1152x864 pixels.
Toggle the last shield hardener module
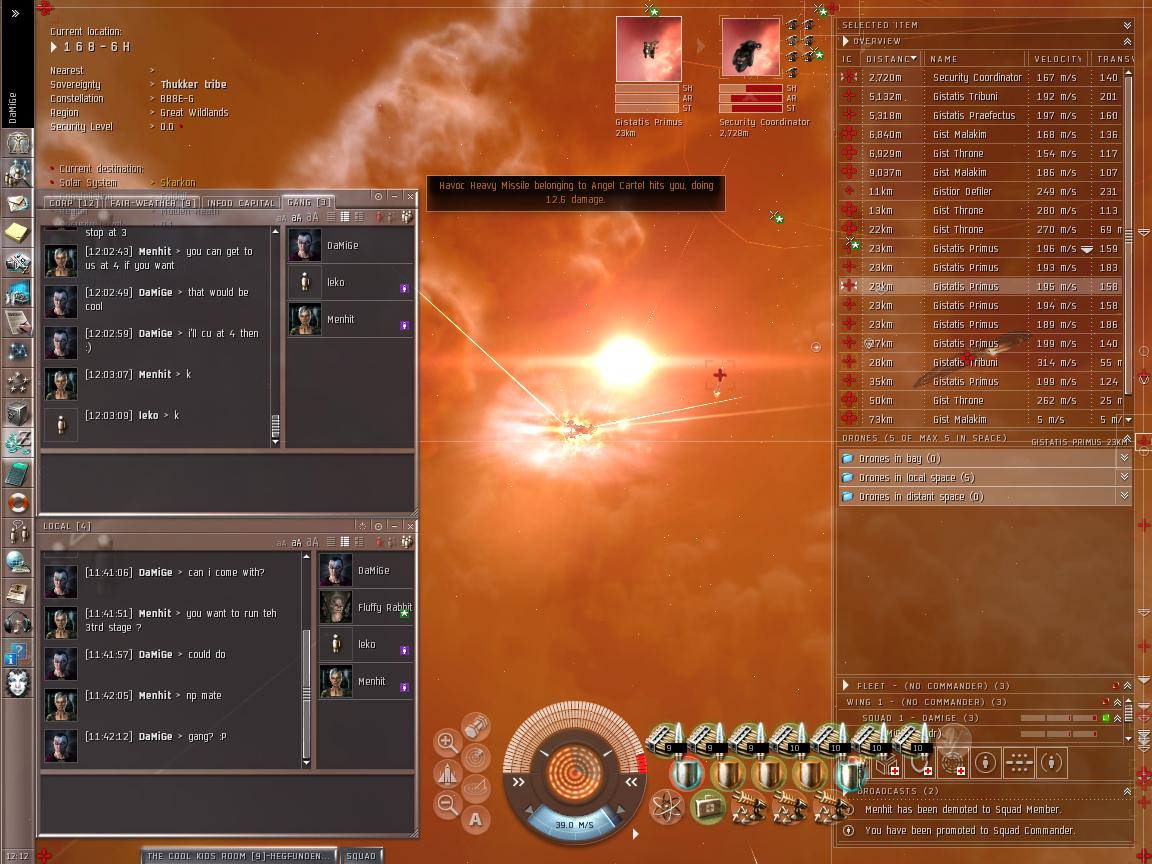[852, 774]
